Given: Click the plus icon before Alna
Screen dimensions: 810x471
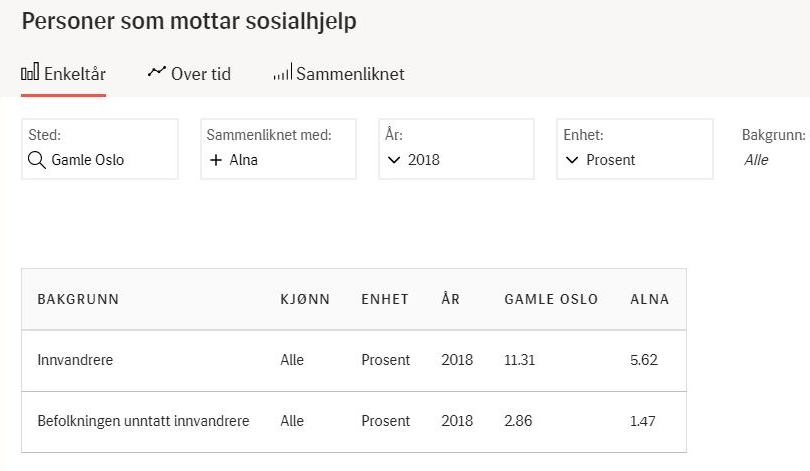Looking at the screenshot, I should (215, 160).
